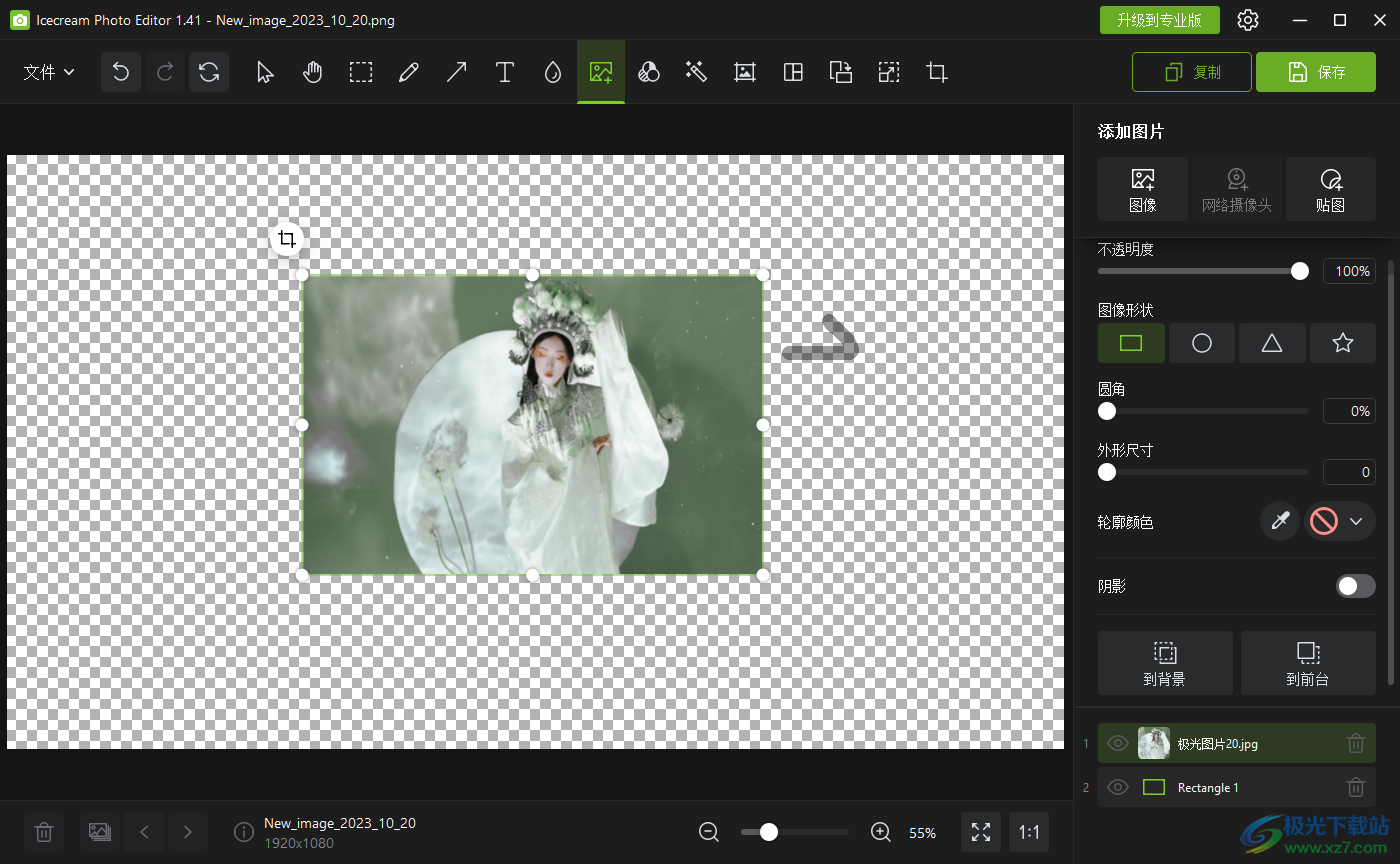Click the crop handle above the image
Image resolution: width=1400 pixels, height=864 pixels.
[287, 239]
